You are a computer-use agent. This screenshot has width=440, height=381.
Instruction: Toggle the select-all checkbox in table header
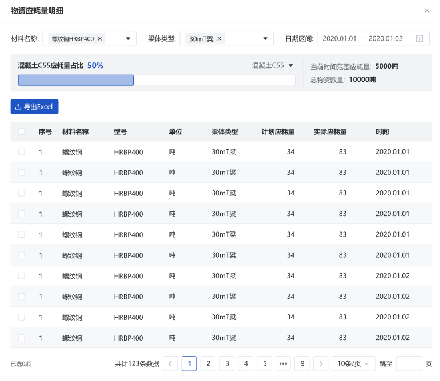pyautogui.click(x=21, y=131)
